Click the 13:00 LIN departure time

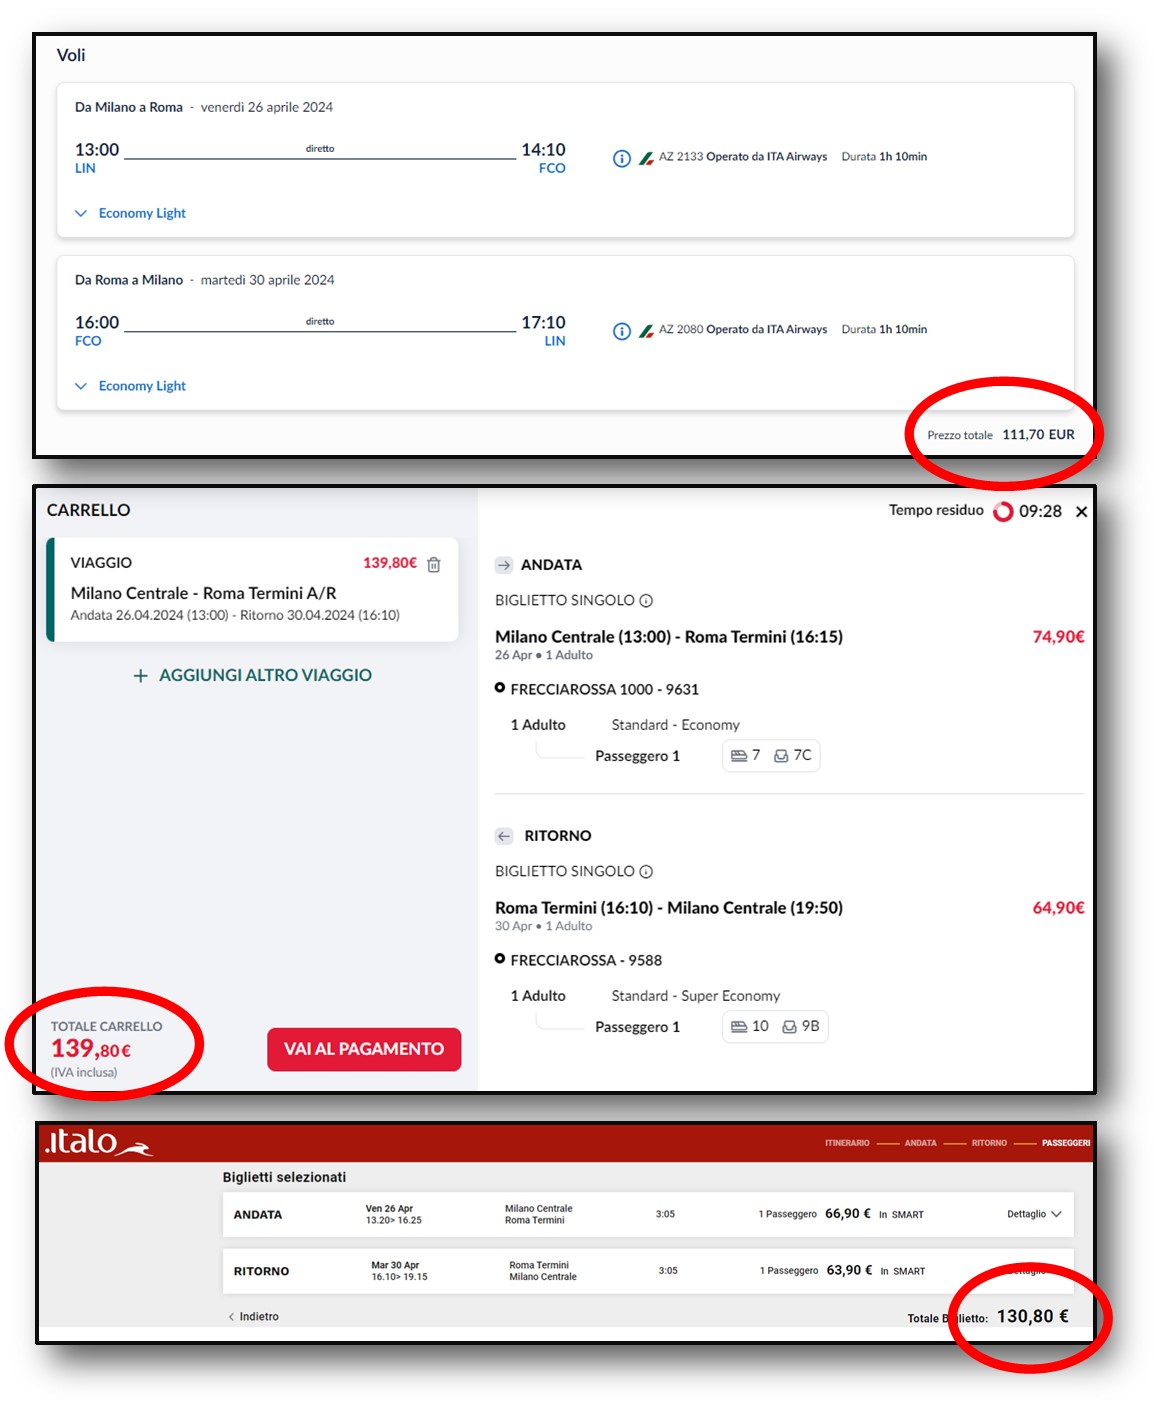tap(97, 150)
